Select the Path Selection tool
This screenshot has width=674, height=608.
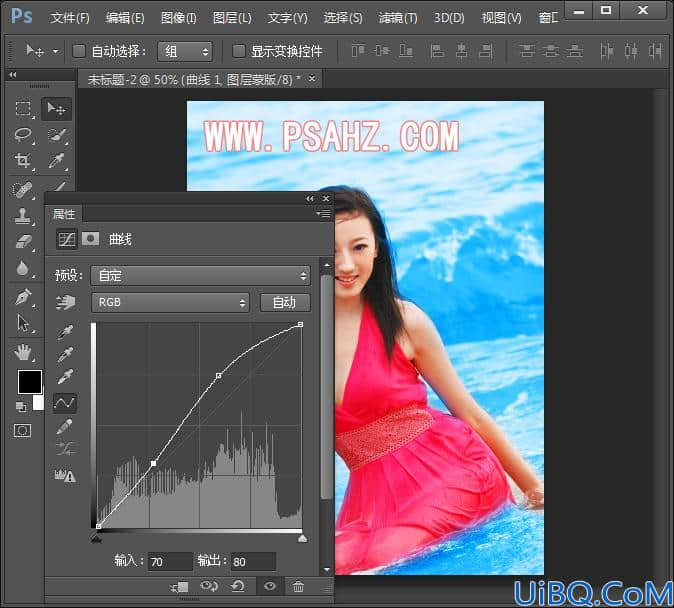[x=23, y=322]
